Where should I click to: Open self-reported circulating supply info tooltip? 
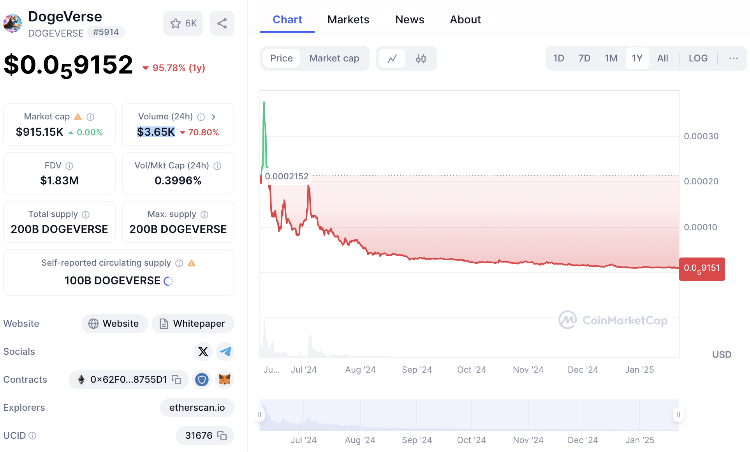[x=179, y=263]
